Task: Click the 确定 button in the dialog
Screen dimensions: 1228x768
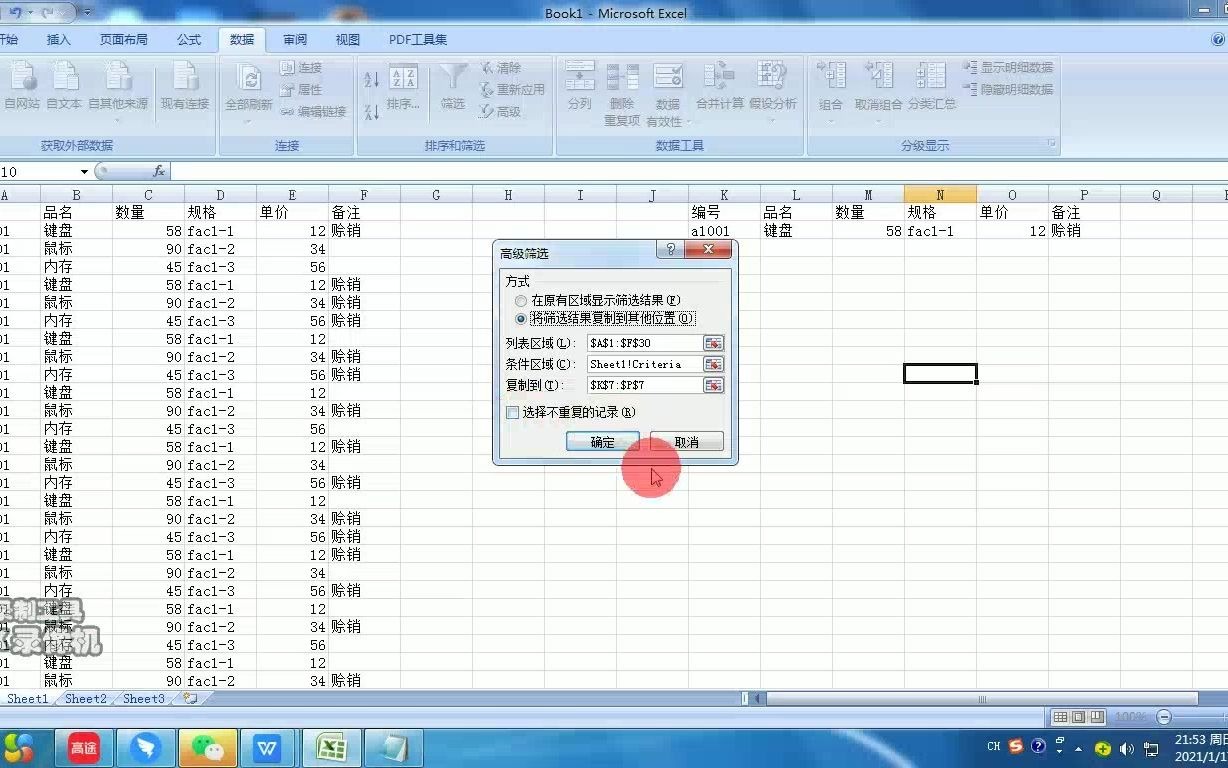Action: (602, 441)
